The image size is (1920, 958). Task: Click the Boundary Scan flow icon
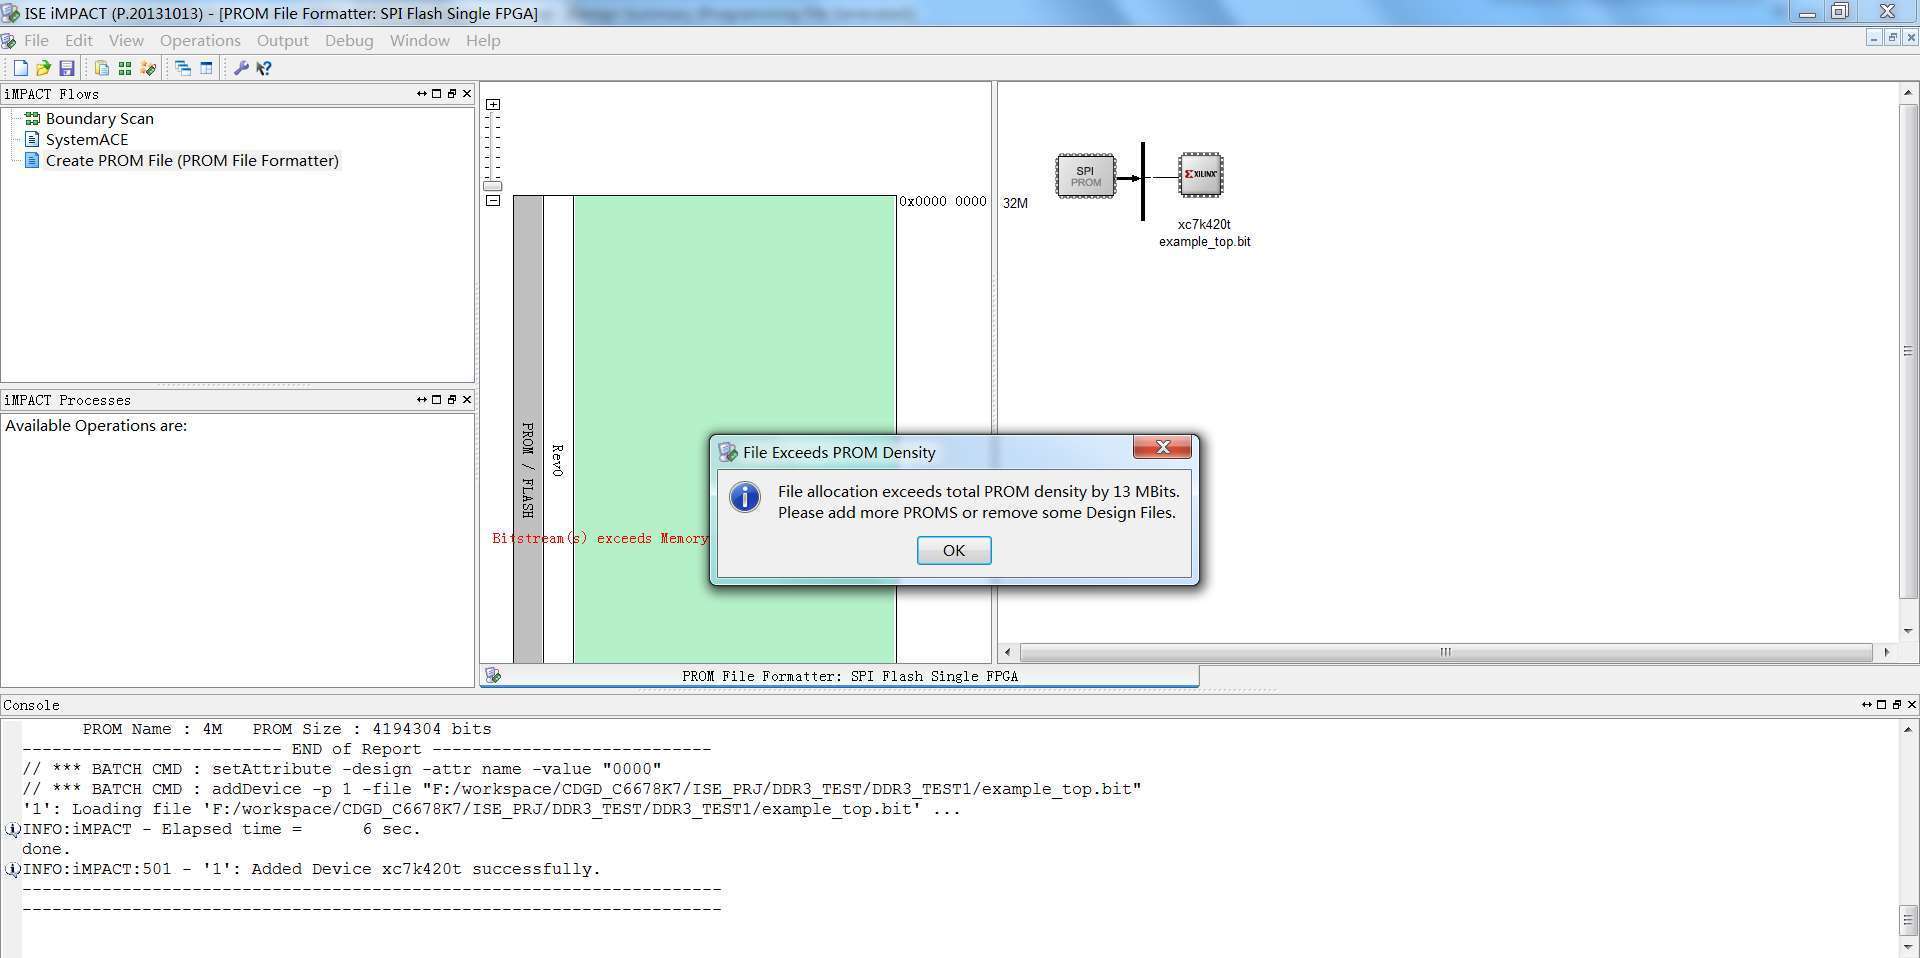(32, 118)
